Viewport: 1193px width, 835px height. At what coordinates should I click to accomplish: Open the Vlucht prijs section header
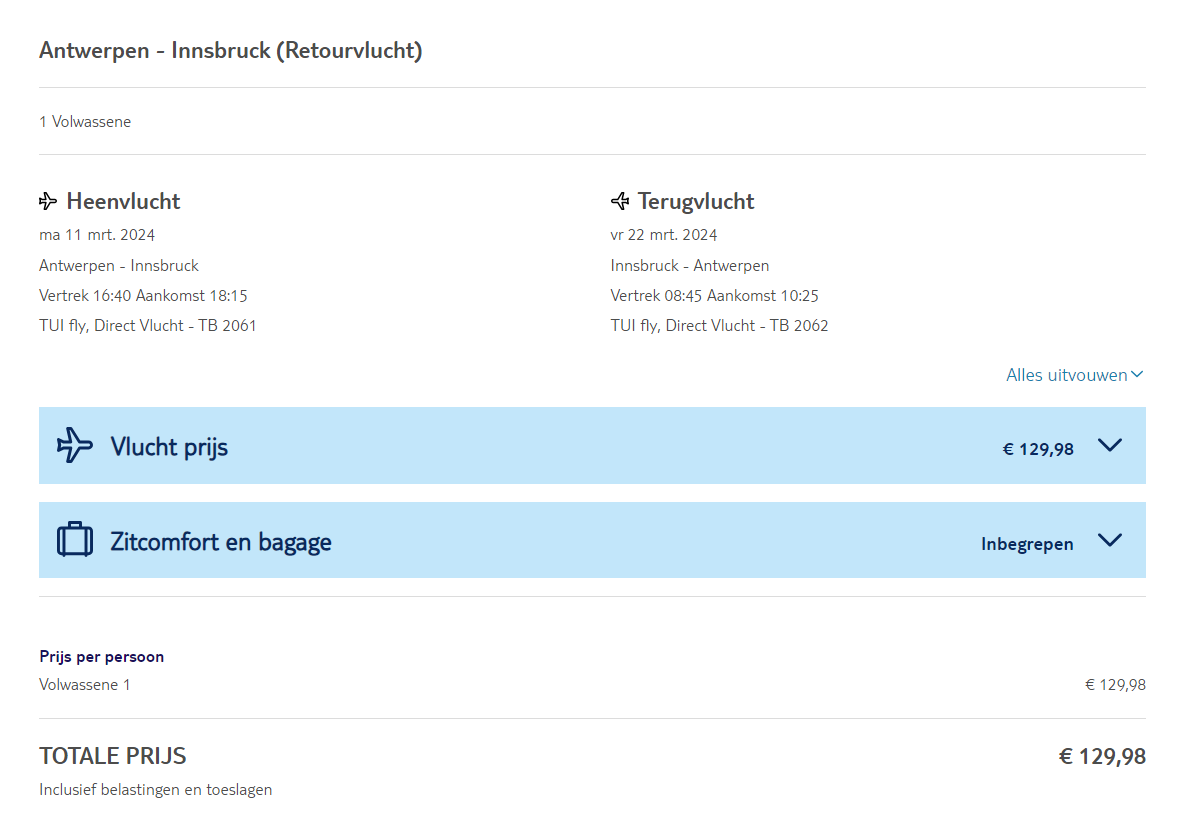[x=169, y=447]
